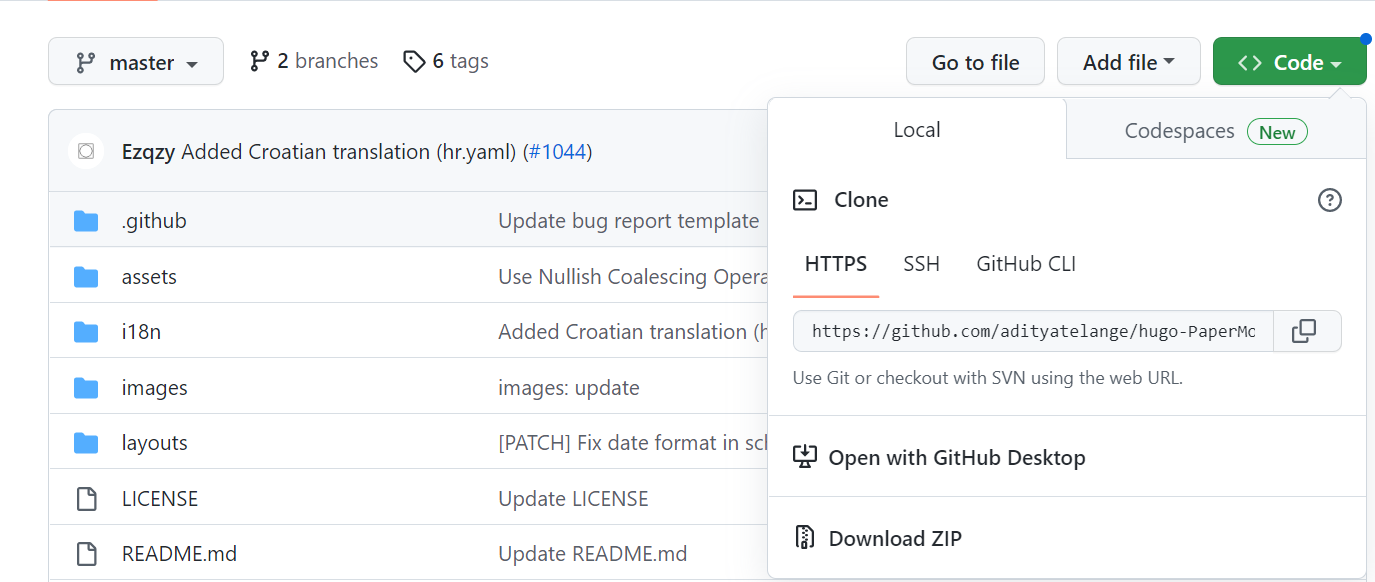Image resolution: width=1375 pixels, height=582 pixels.
Task: Click the .github folder icon
Action: 86,221
